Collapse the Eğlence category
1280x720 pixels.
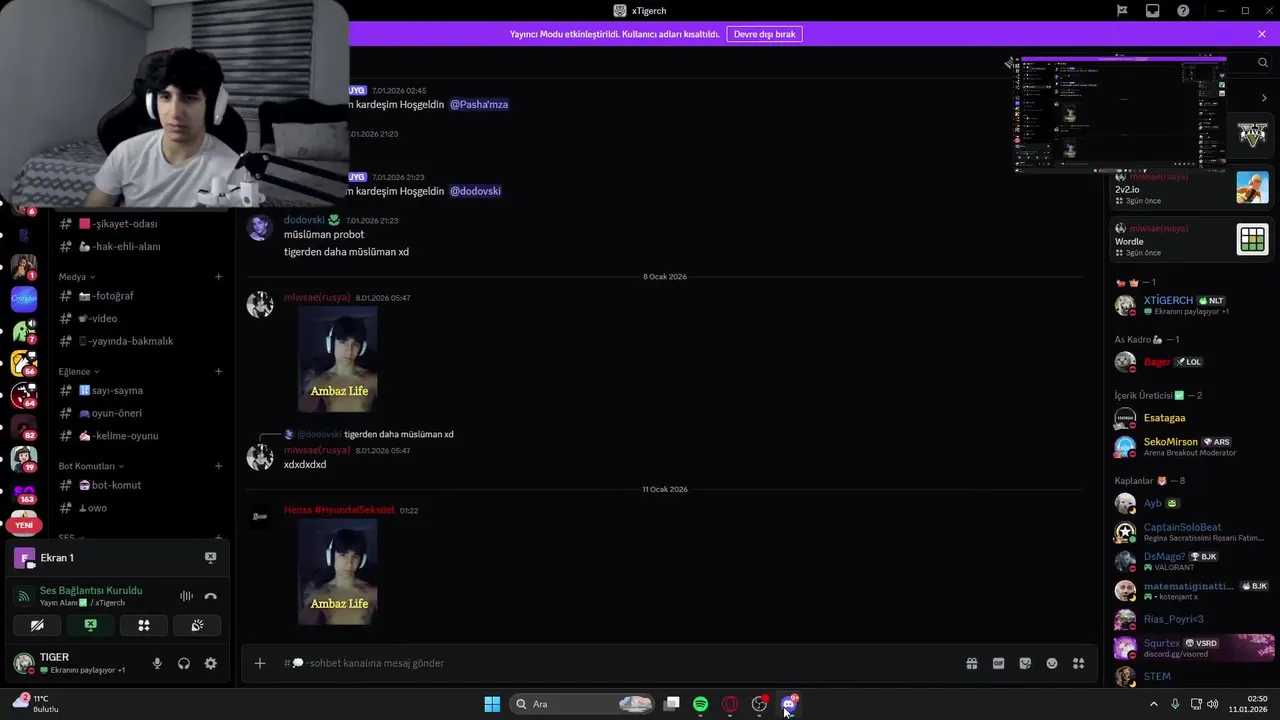click(x=78, y=372)
